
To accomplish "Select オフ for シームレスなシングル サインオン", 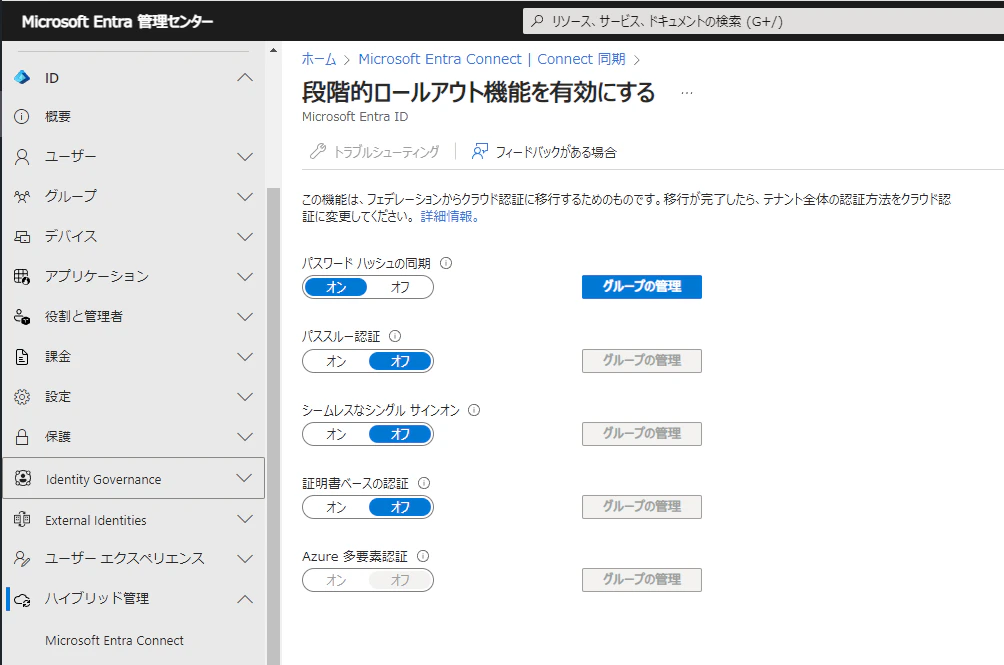I will click(x=400, y=434).
